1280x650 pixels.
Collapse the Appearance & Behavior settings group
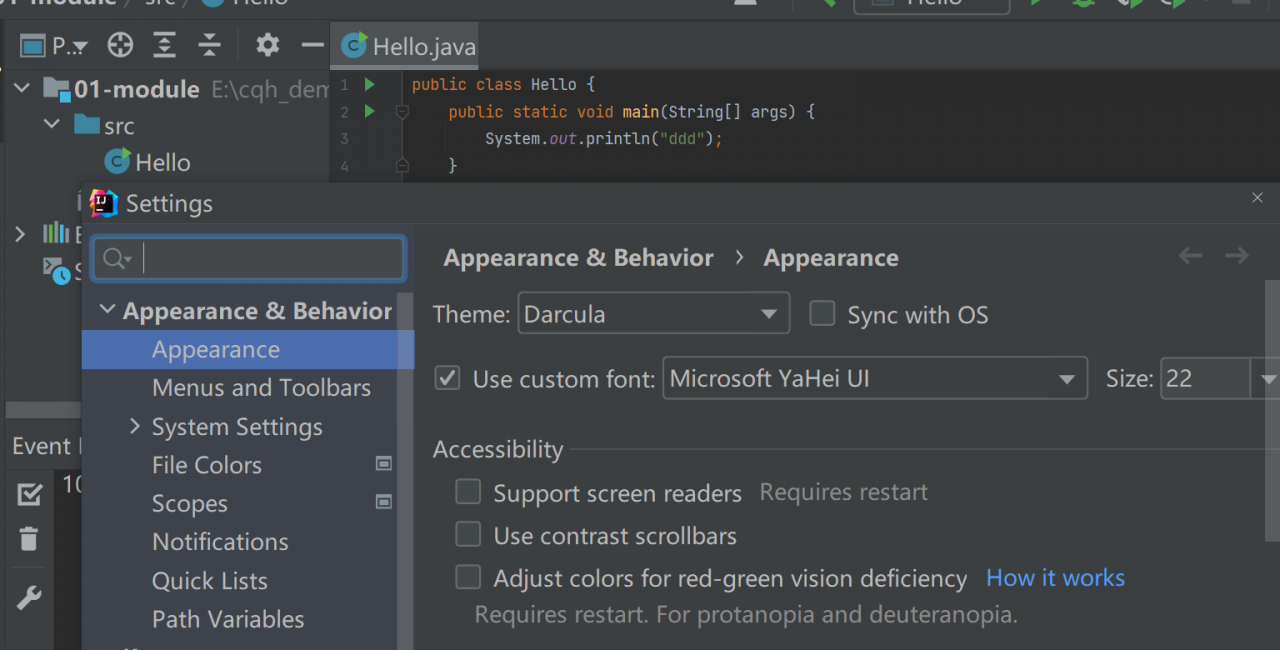pos(108,311)
